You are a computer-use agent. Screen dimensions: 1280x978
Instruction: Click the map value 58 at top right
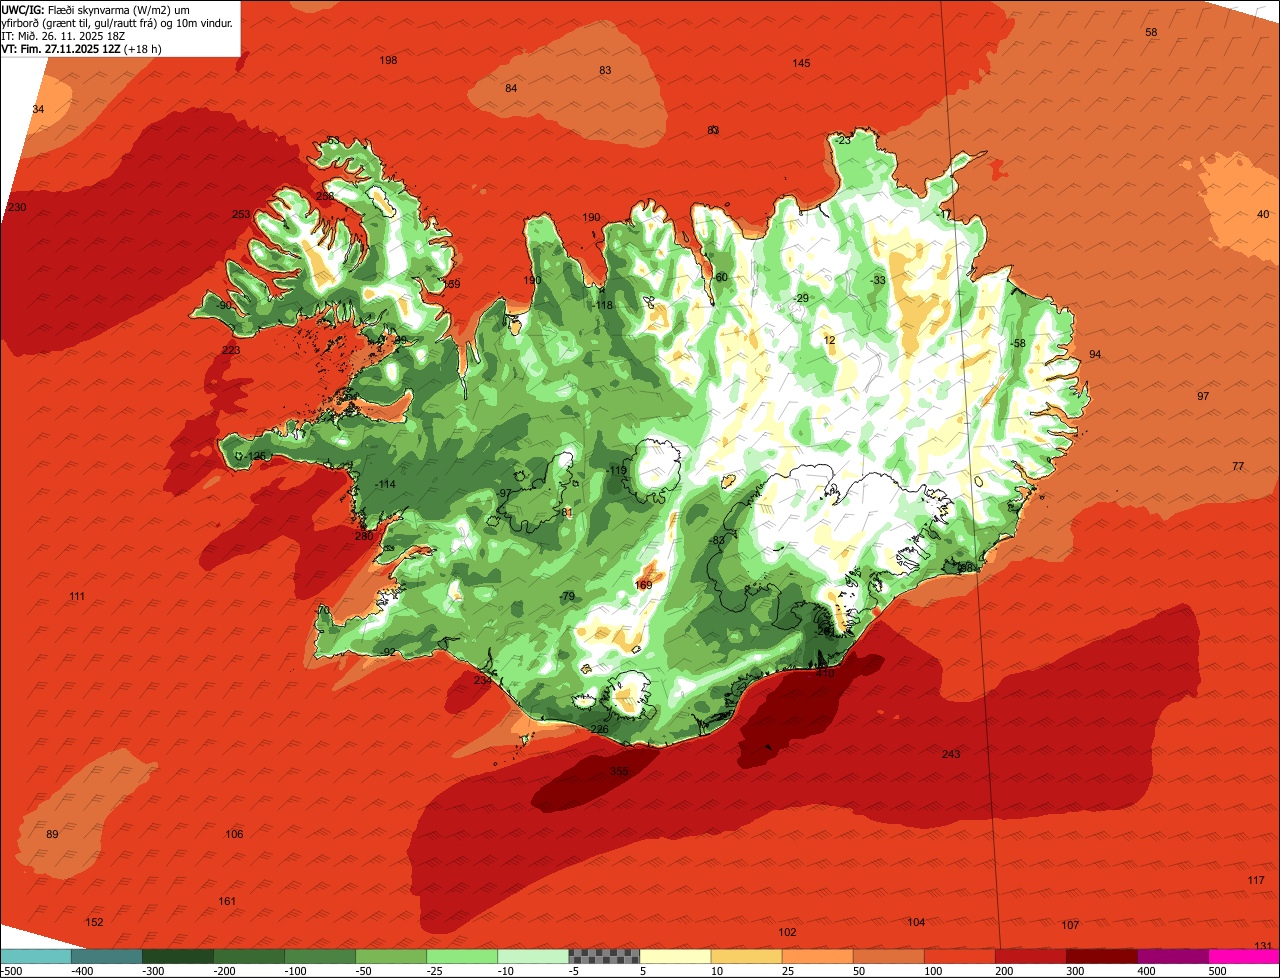[1151, 33]
